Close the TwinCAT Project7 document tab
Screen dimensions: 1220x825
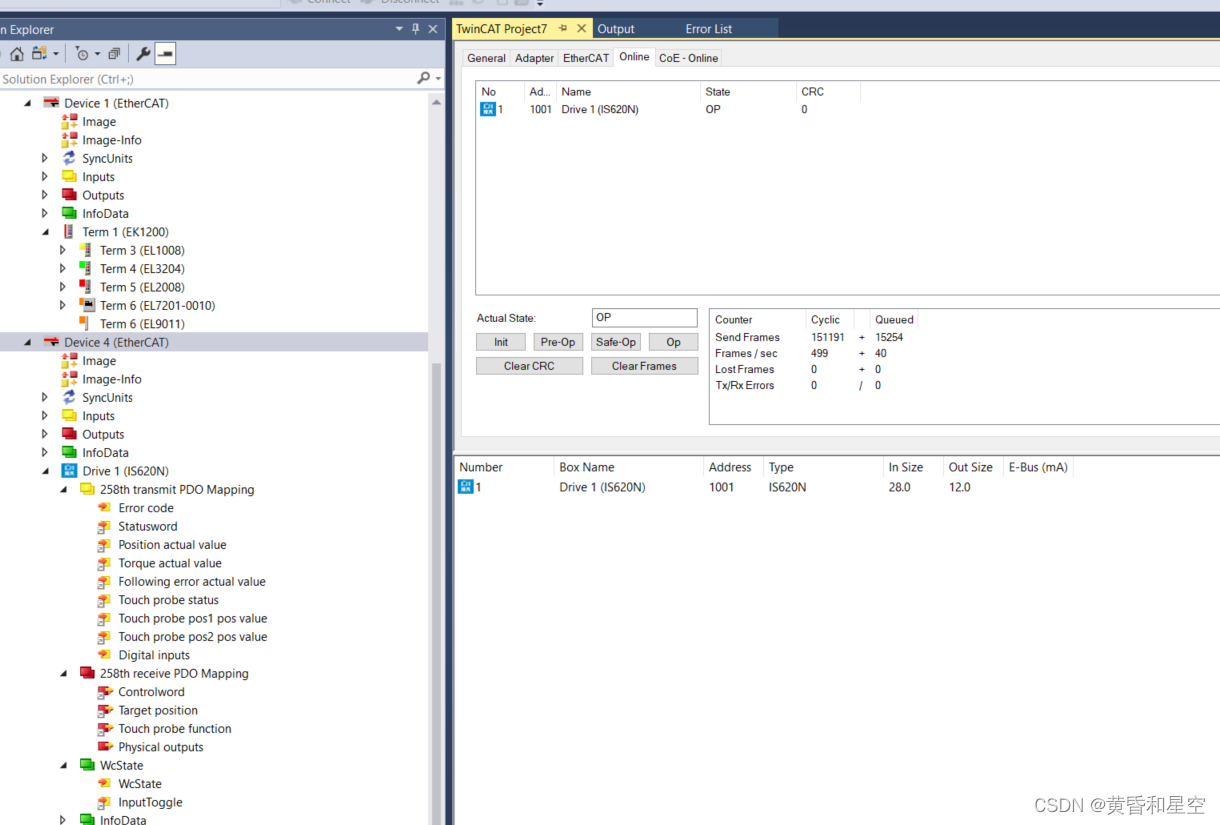coord(581,29)
